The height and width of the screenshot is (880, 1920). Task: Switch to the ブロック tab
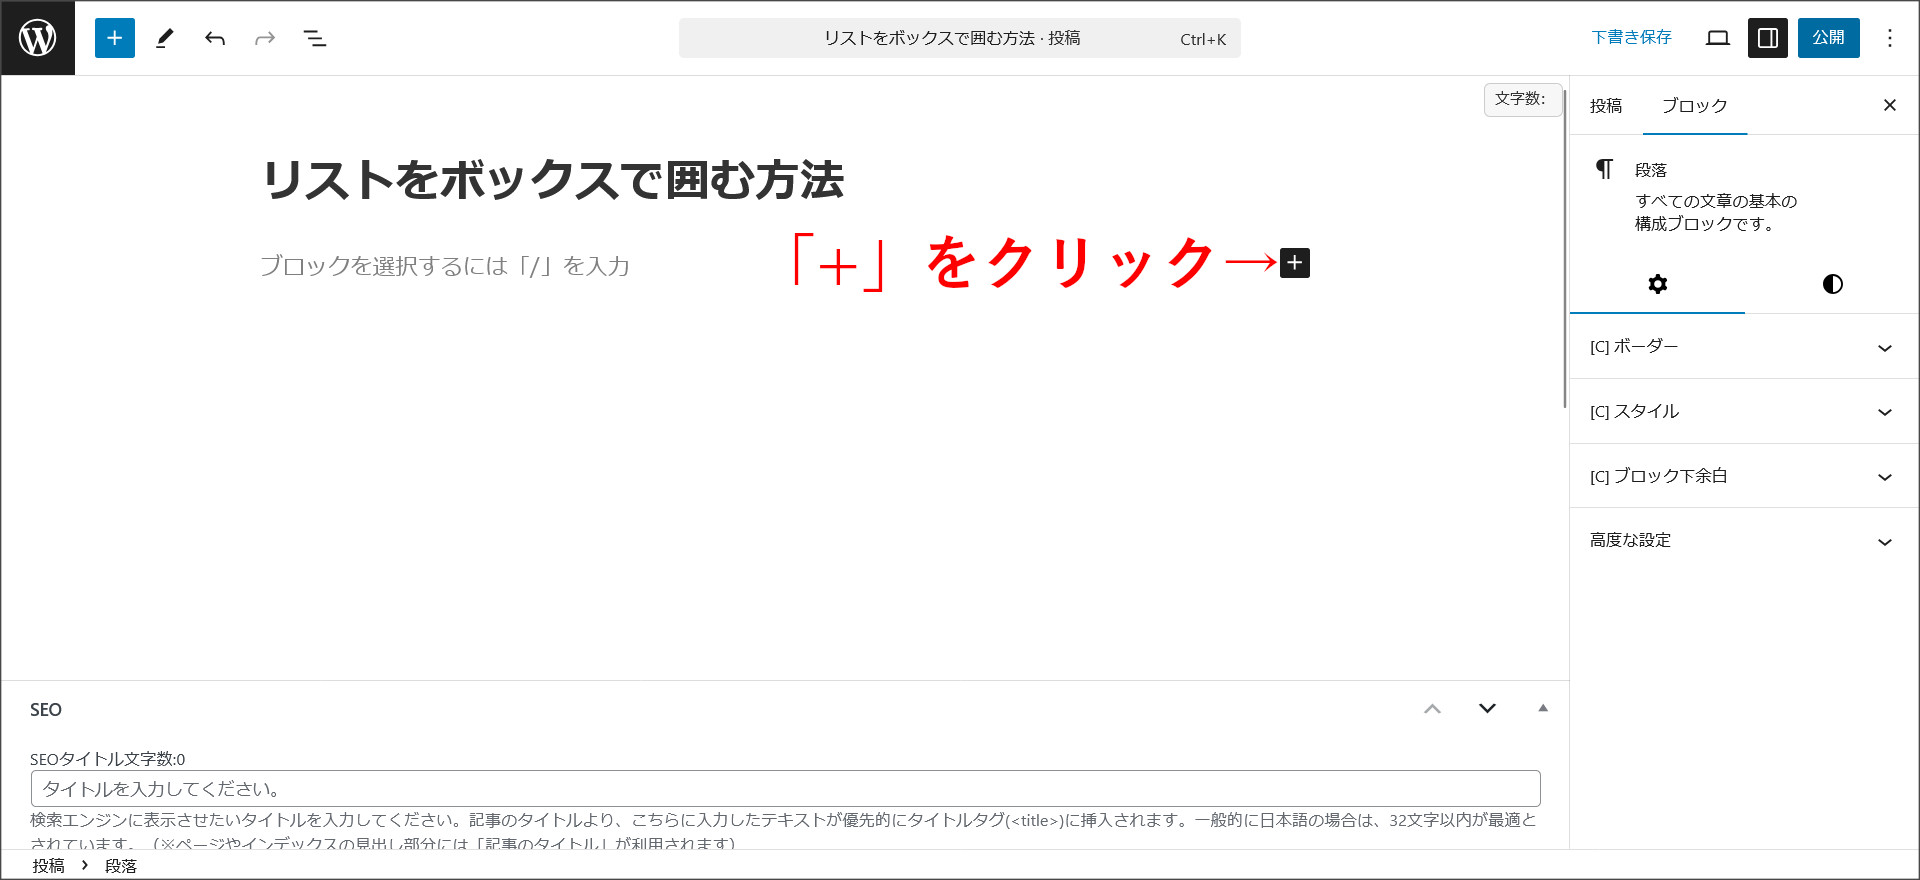click(x=1695, y=105)
